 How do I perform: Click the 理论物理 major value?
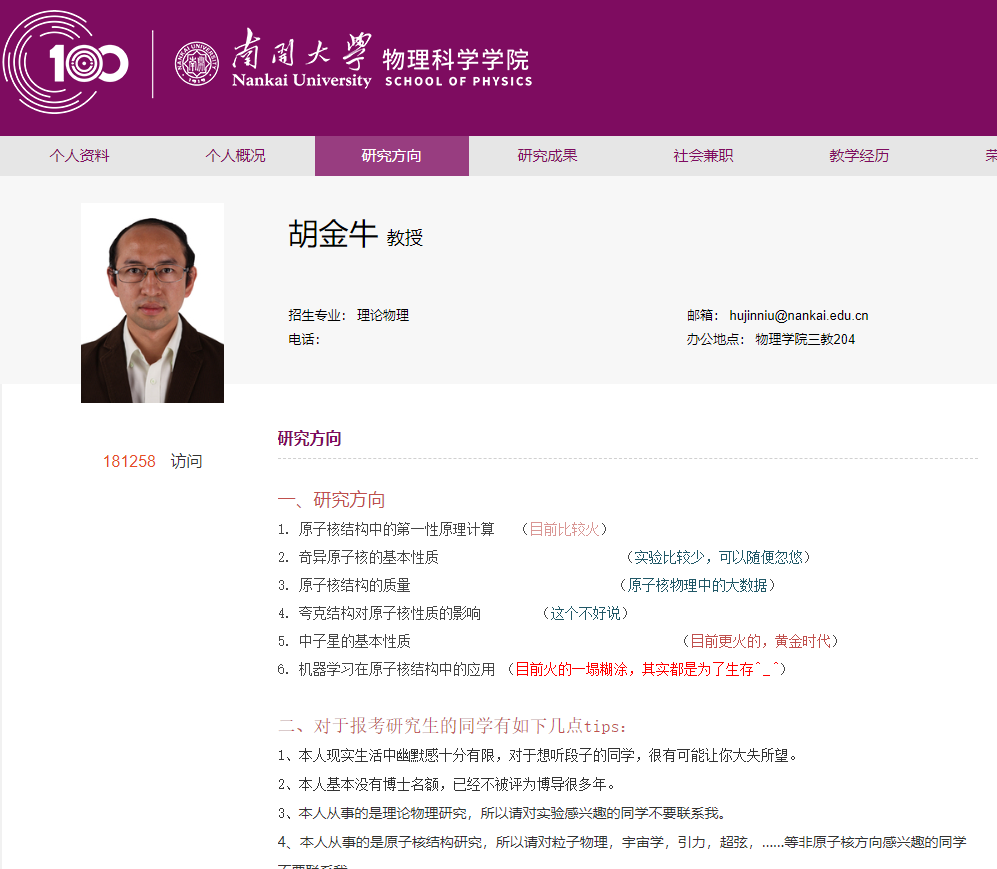(x=383, y=315)
